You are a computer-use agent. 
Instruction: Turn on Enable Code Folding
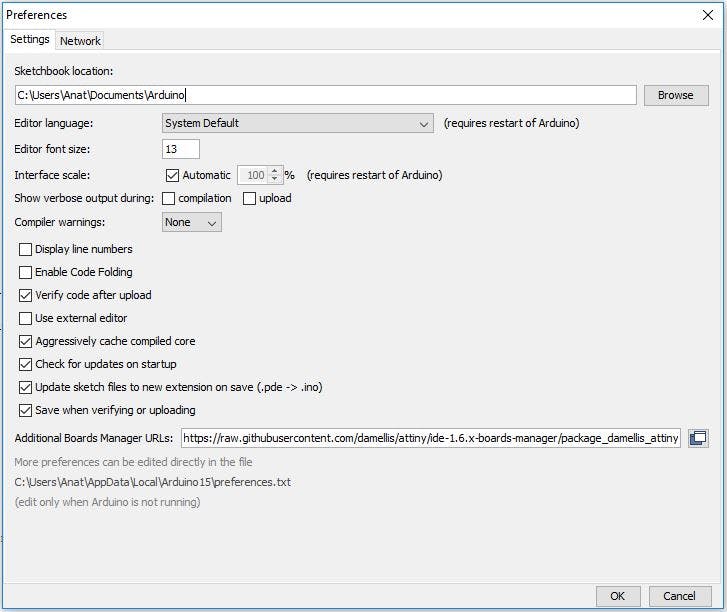[26, 272]
